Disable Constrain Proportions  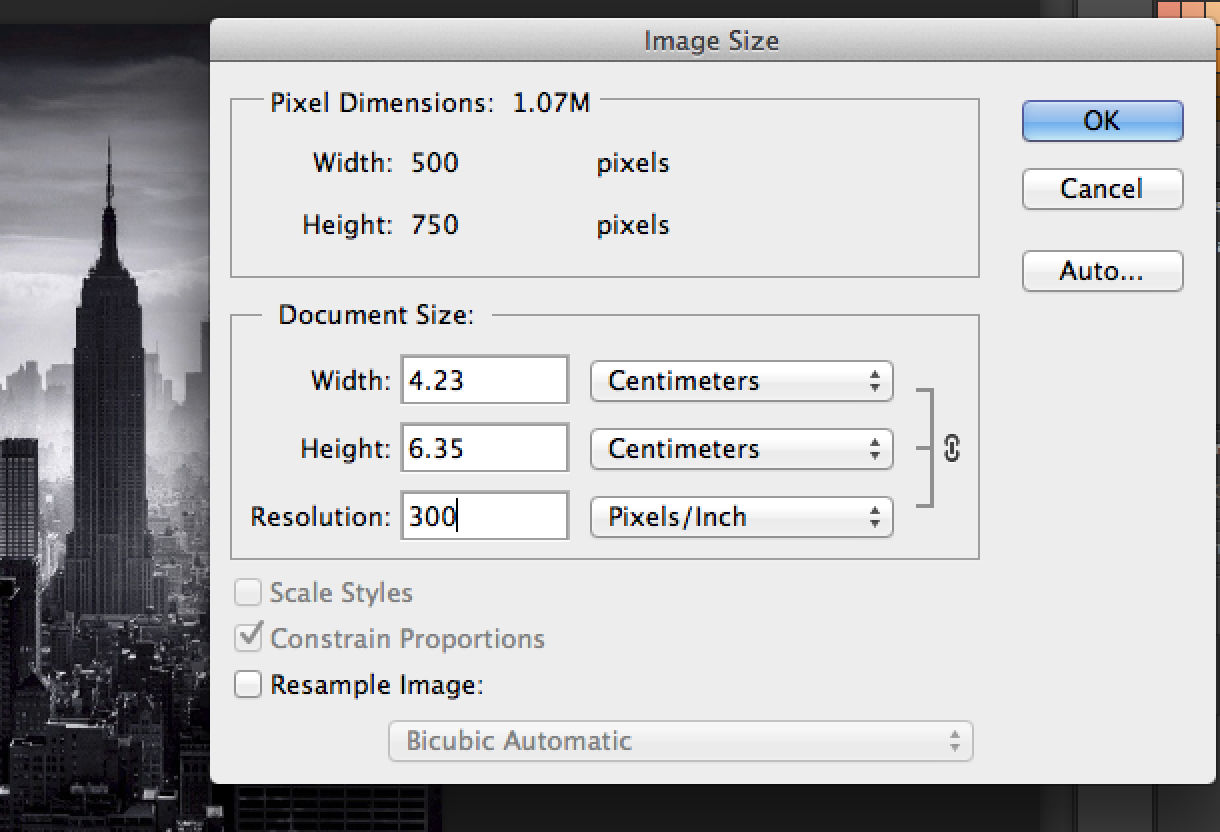tap(247, 638)
